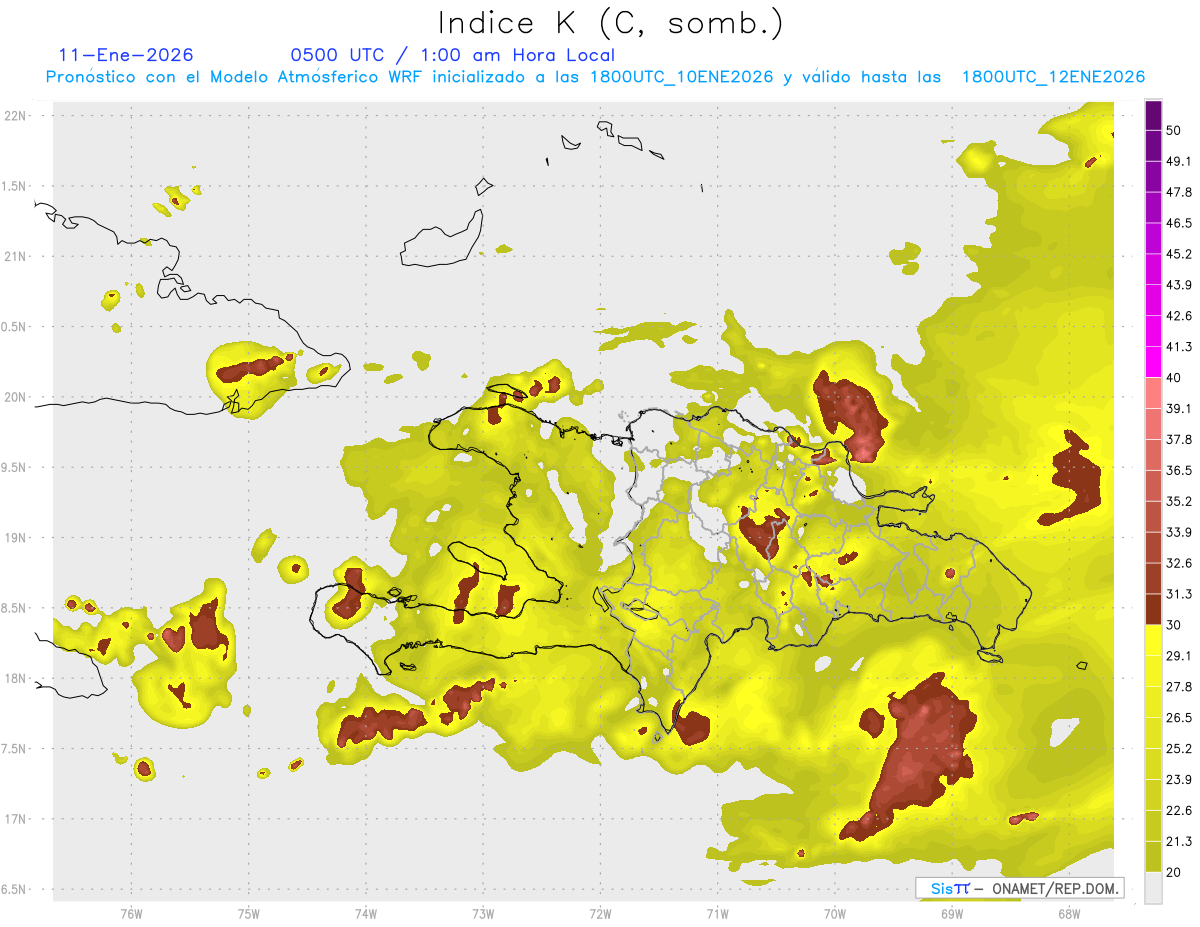
Task: Click the colorbar value '27.8'
Action: (x=1179, y=687)
